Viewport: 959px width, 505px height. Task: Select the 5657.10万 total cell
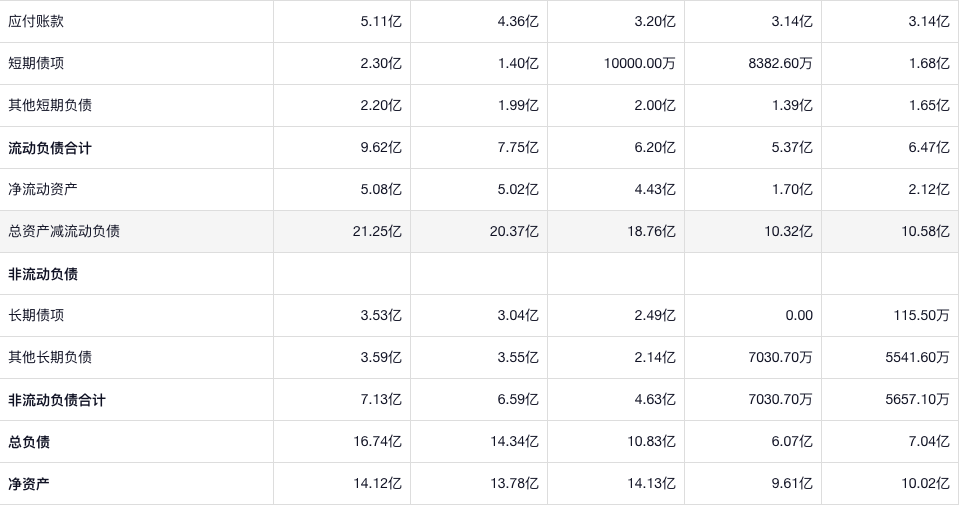point(917,400)
